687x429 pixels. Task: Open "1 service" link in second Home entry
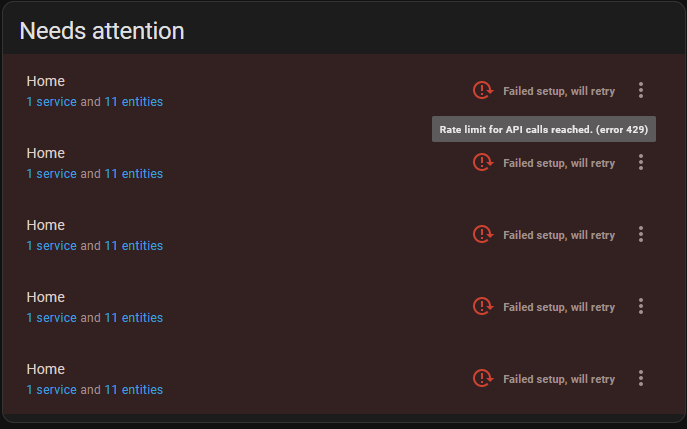coord(51,174)
